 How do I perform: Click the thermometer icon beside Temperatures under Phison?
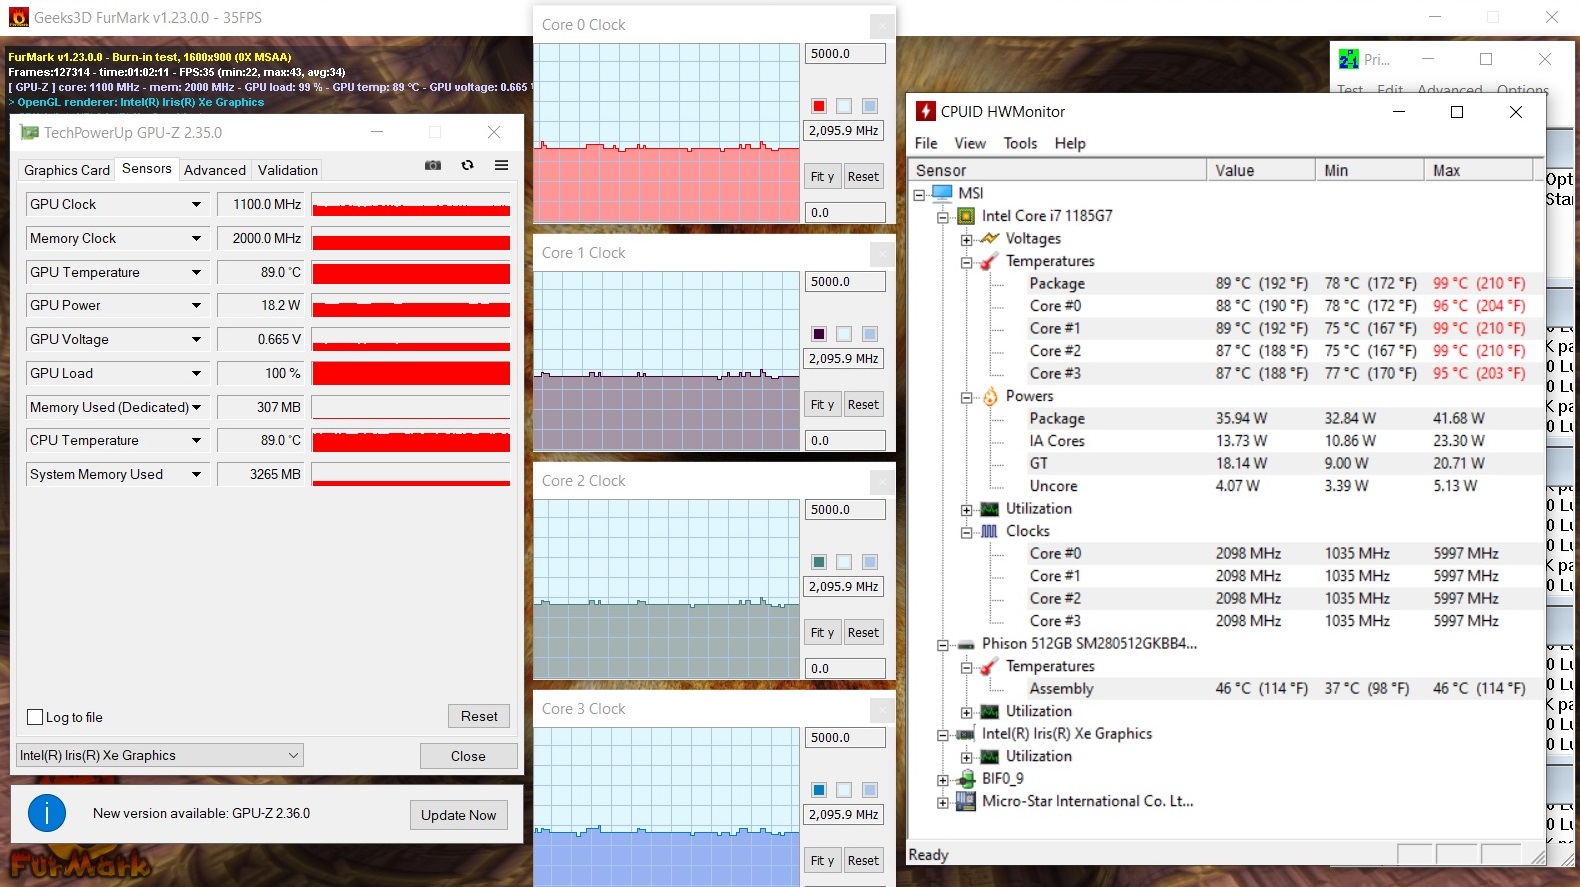(989, 666)
